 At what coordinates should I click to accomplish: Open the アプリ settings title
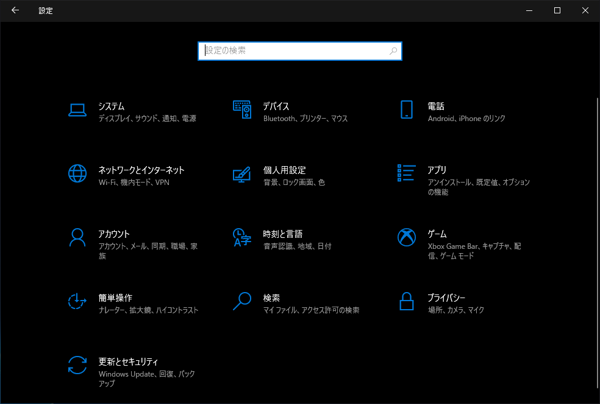coord(437,170)
